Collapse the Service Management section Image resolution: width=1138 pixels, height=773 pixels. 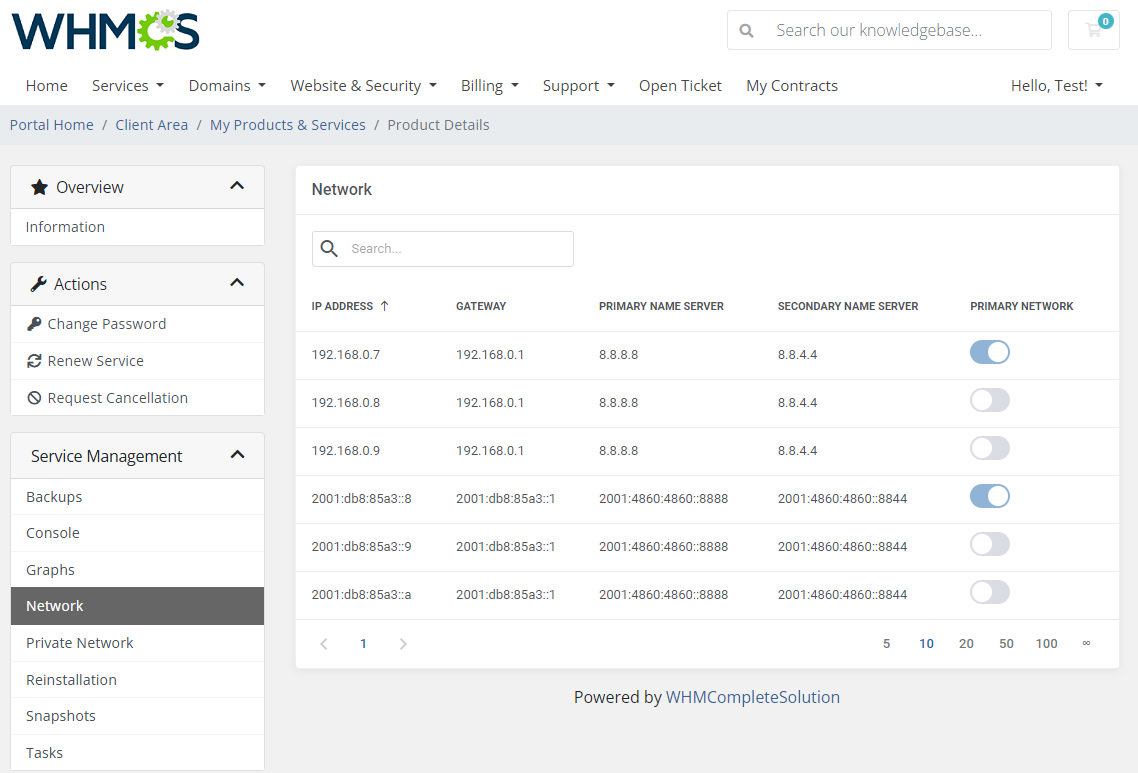237,454
